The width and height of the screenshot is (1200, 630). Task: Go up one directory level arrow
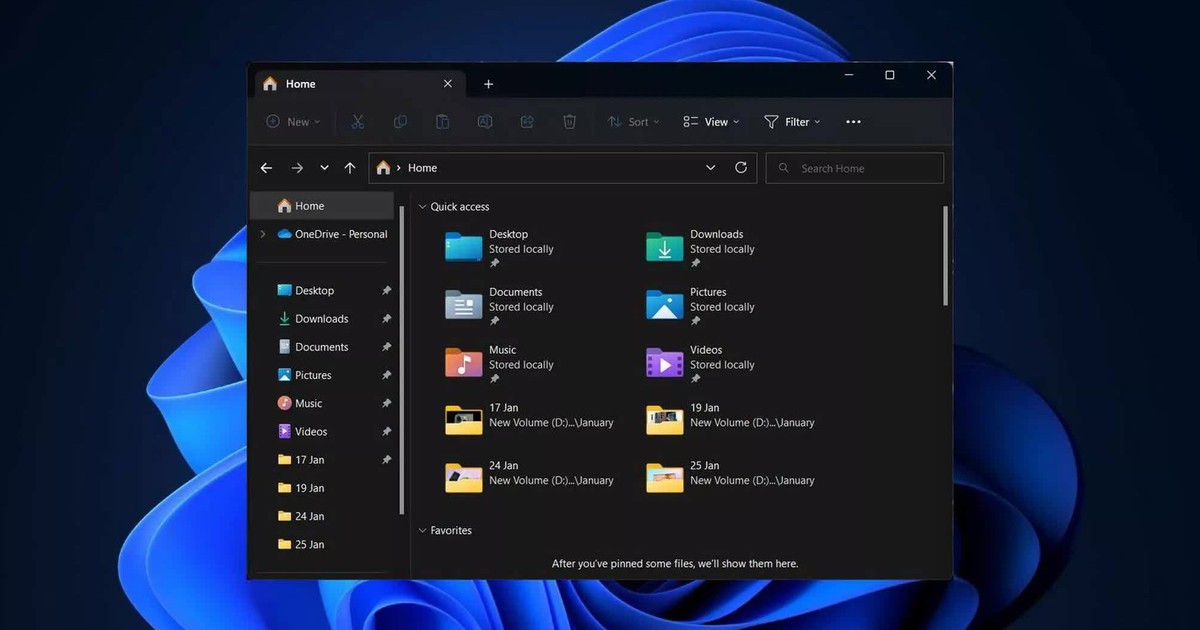tap(349, 168)
